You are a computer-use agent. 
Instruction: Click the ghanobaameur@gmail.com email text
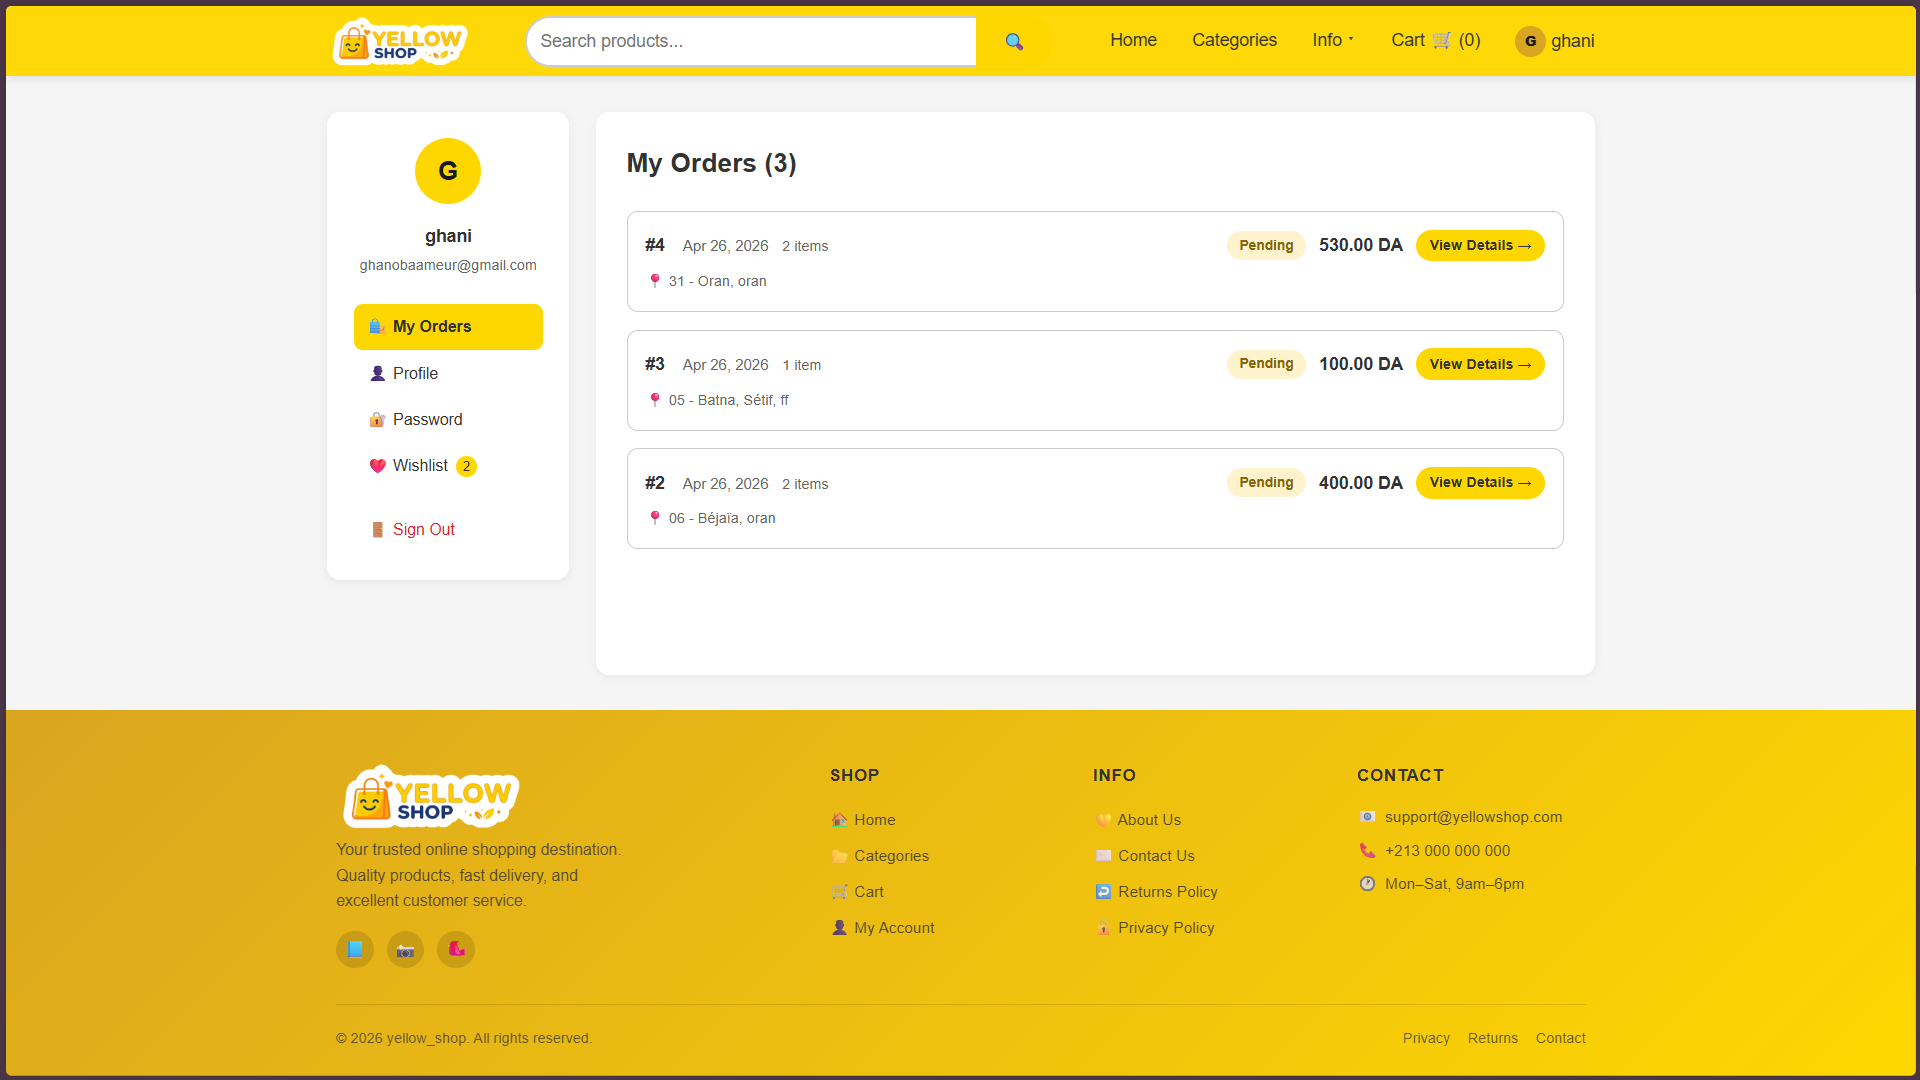click(x=448, y=265)
